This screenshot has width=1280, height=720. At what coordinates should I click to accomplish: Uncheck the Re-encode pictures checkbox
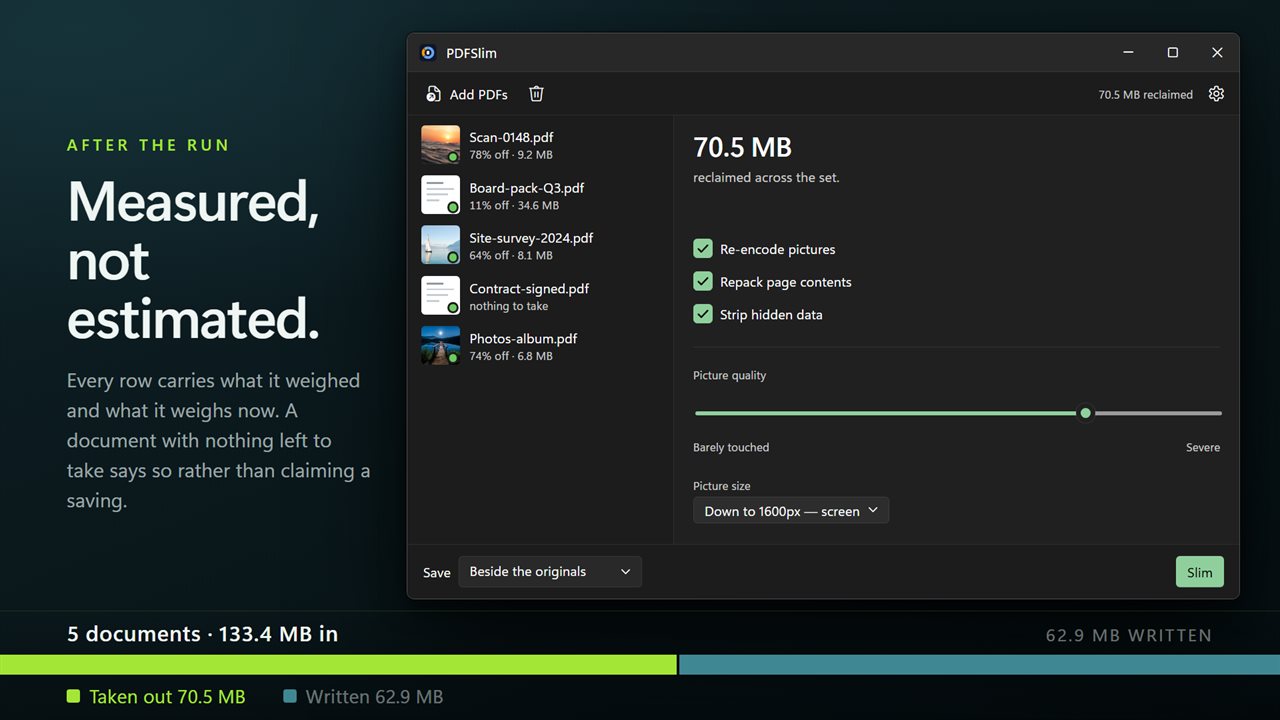(703, 249)
